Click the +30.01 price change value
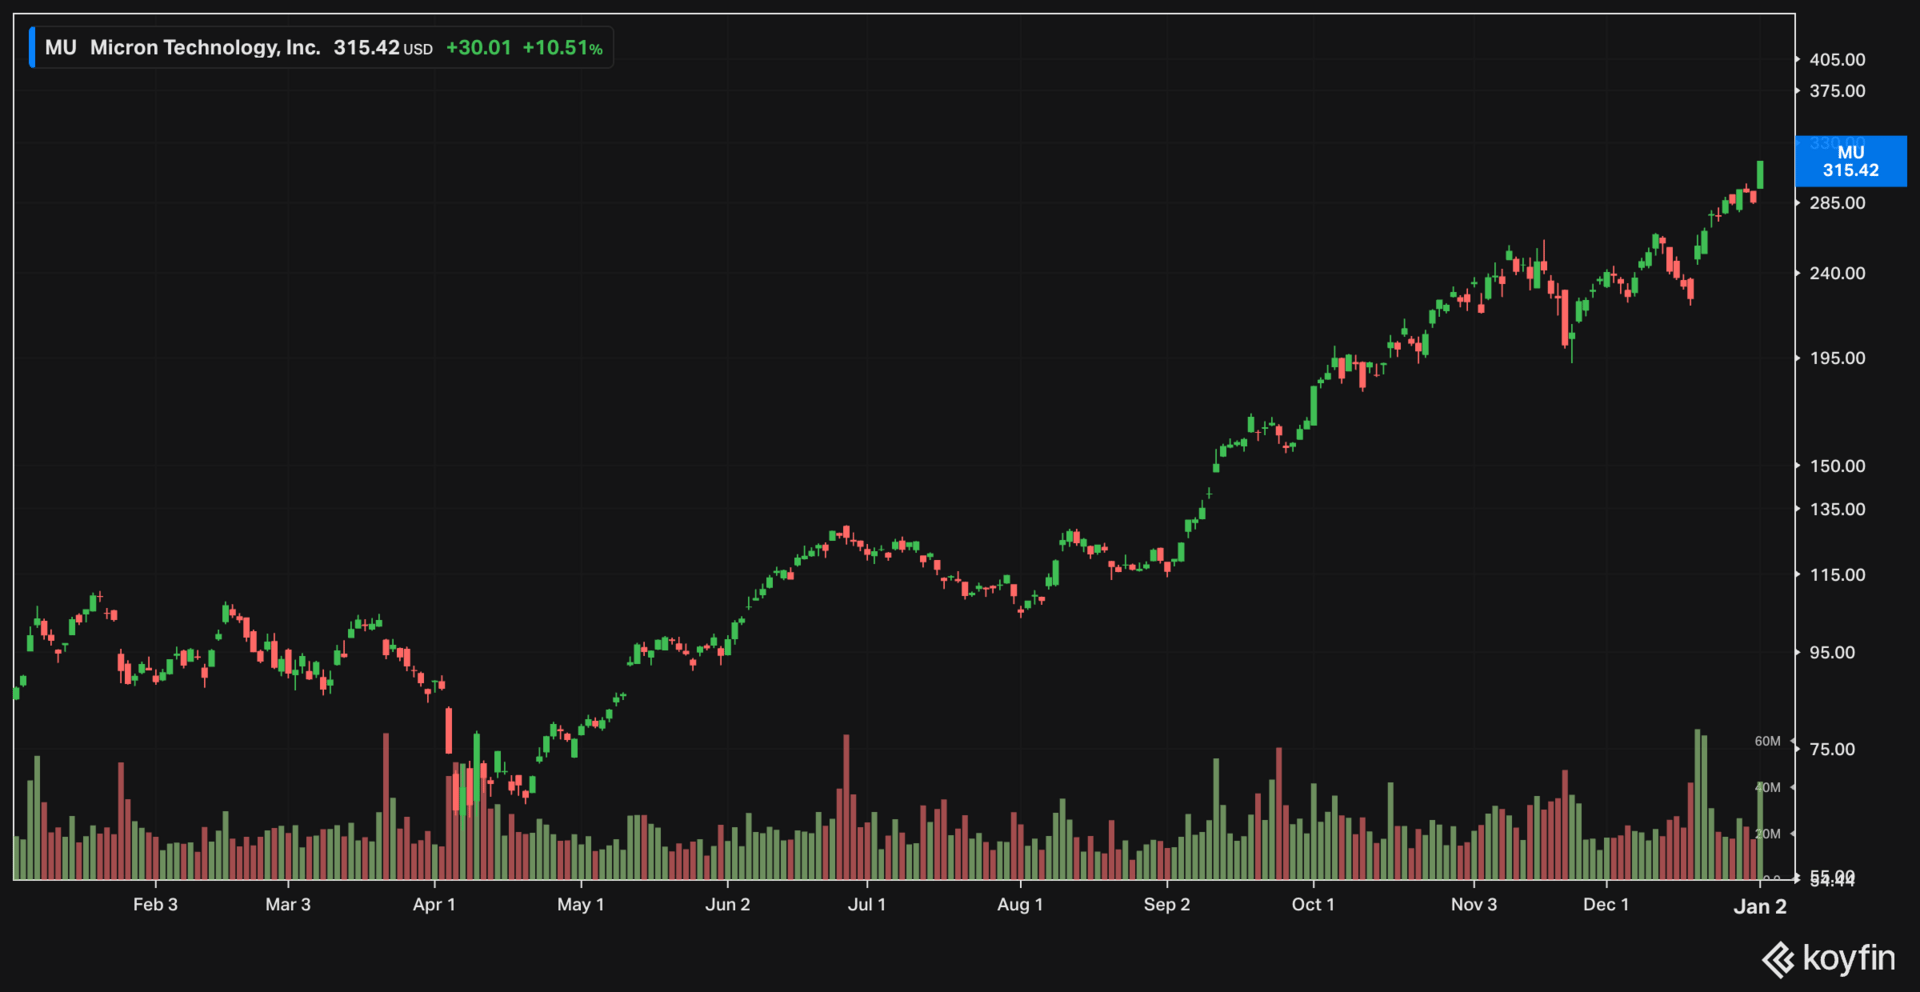 coord(478,47)
